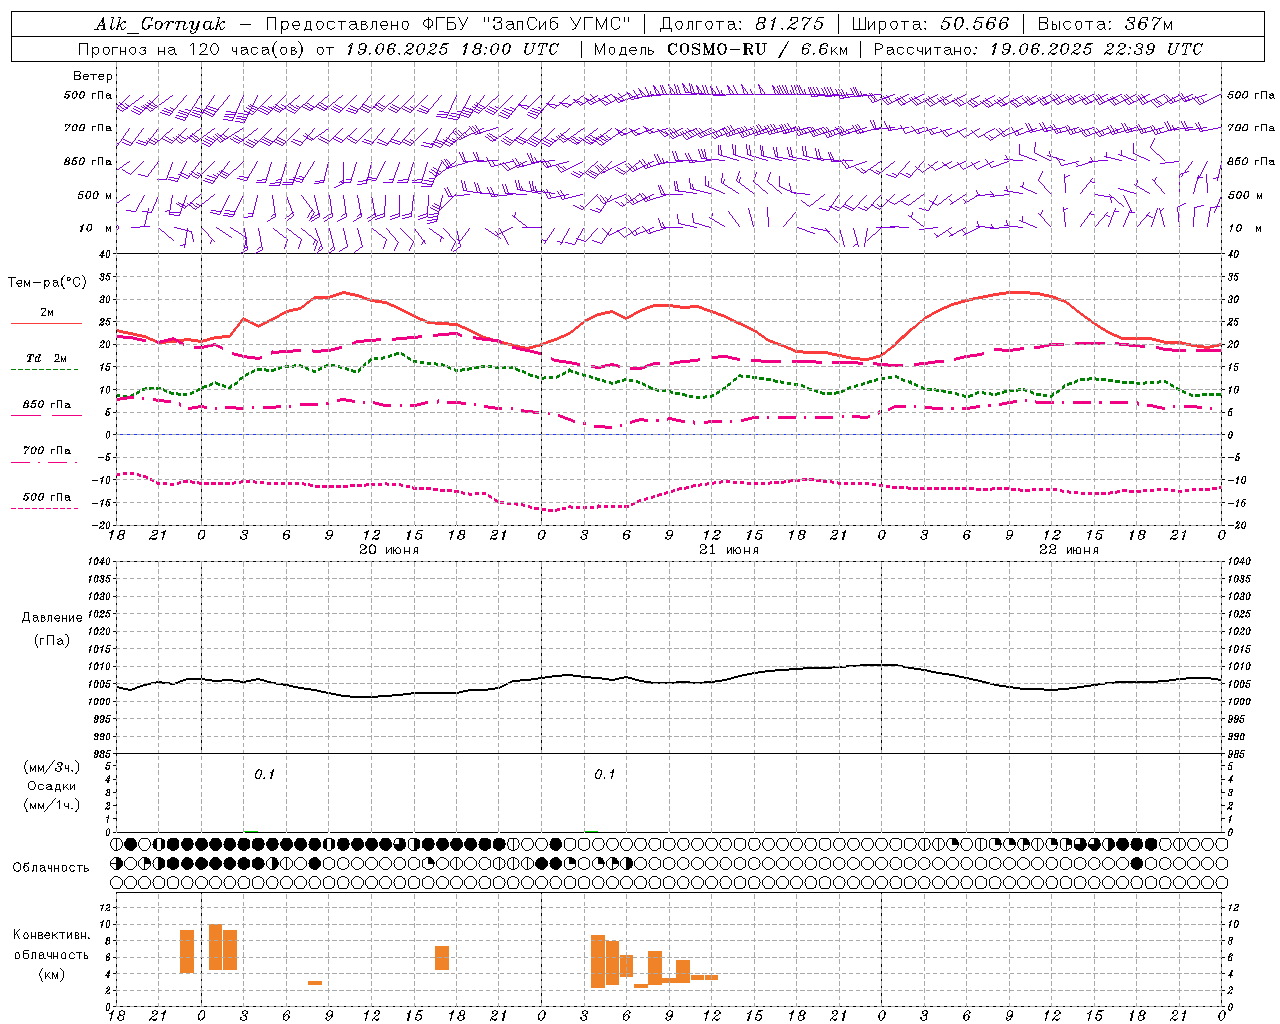This screenshot has width=1280, height=1024.
Task: Click the elevation text Высота: 367м
Action: pyautogui.click(x=1105, y=24)
